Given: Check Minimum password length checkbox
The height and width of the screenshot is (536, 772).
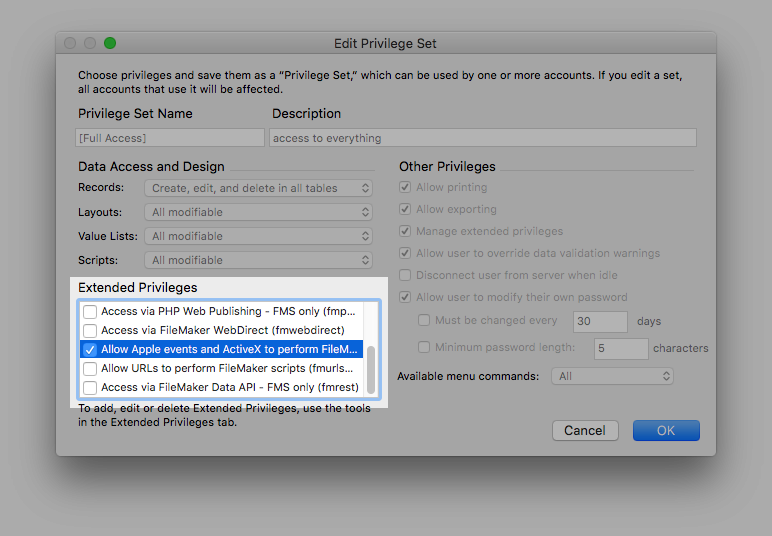Looking at the screenshot, I should [424, 347].
